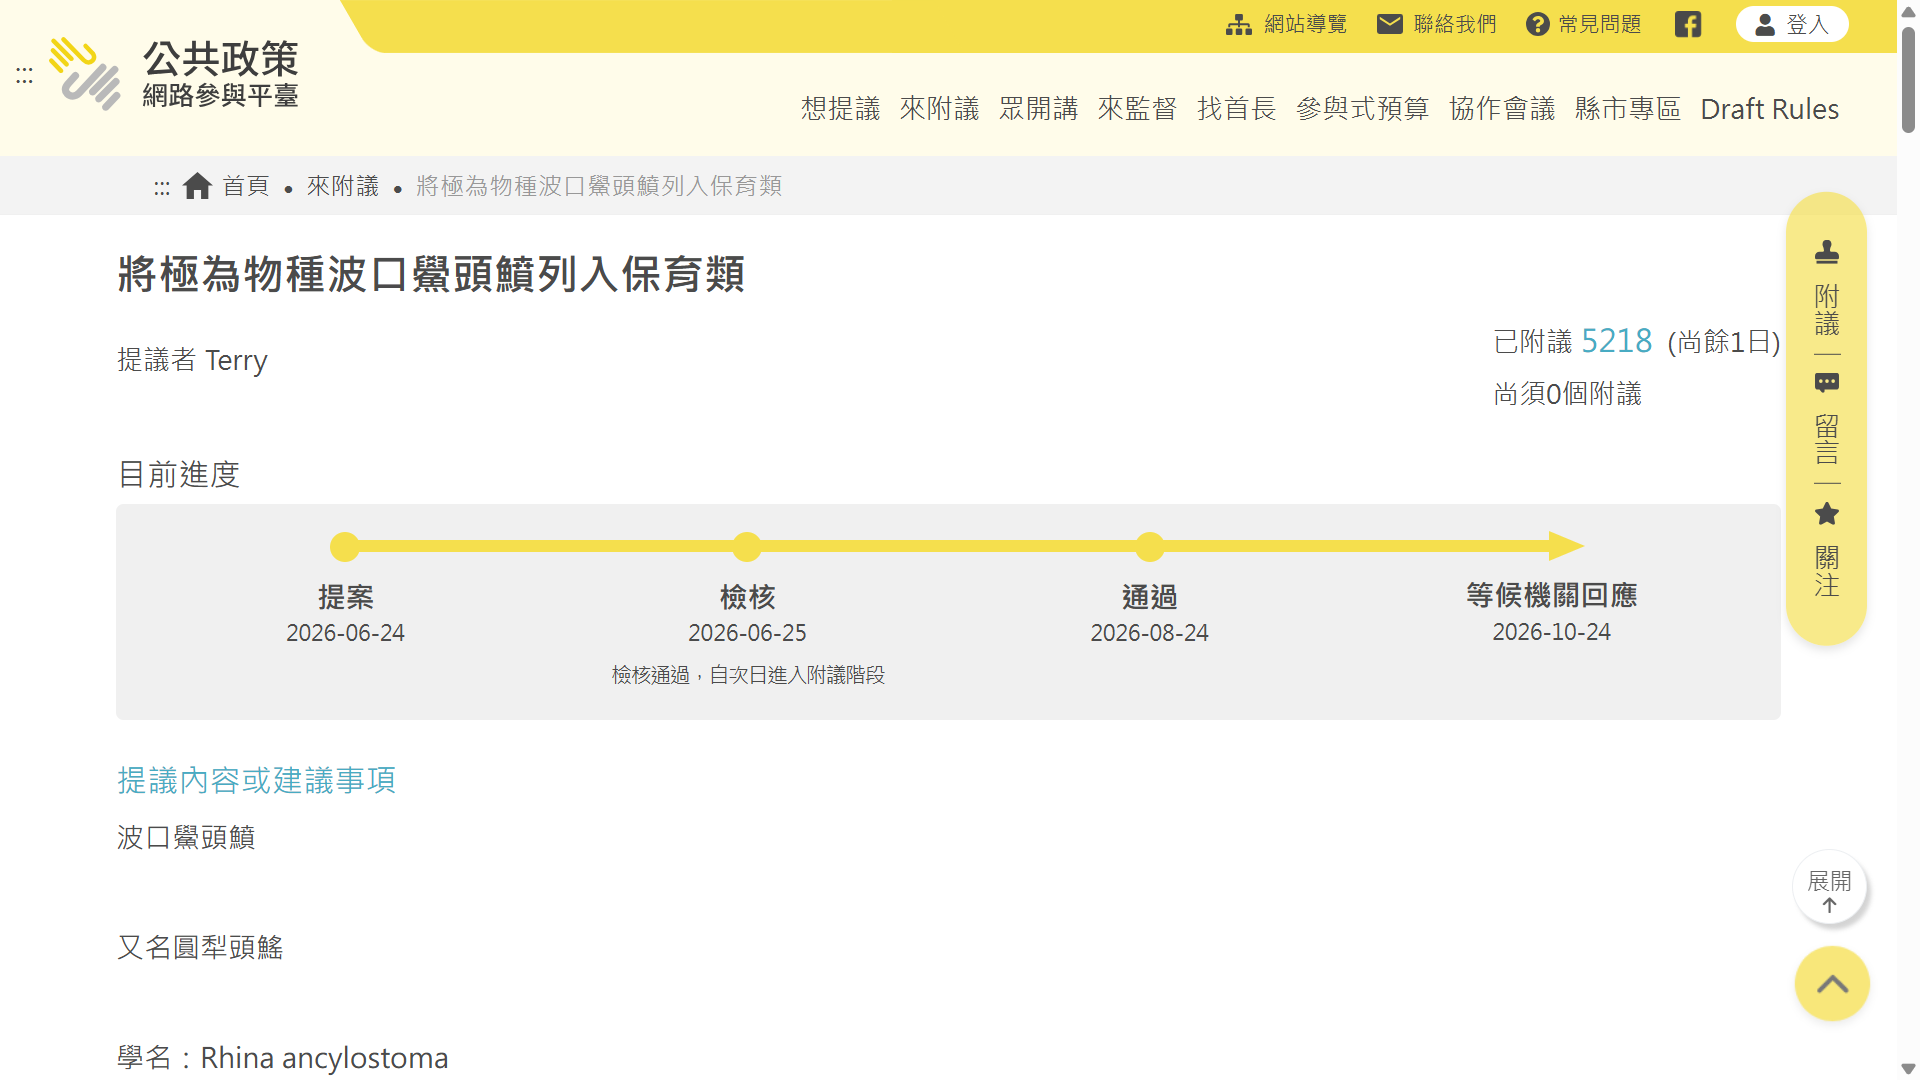The image size is (1920, 1080).
Task: Click the sitemap icon for 網站導覽
Action: pyautogui.click(x=1239, y=24)
